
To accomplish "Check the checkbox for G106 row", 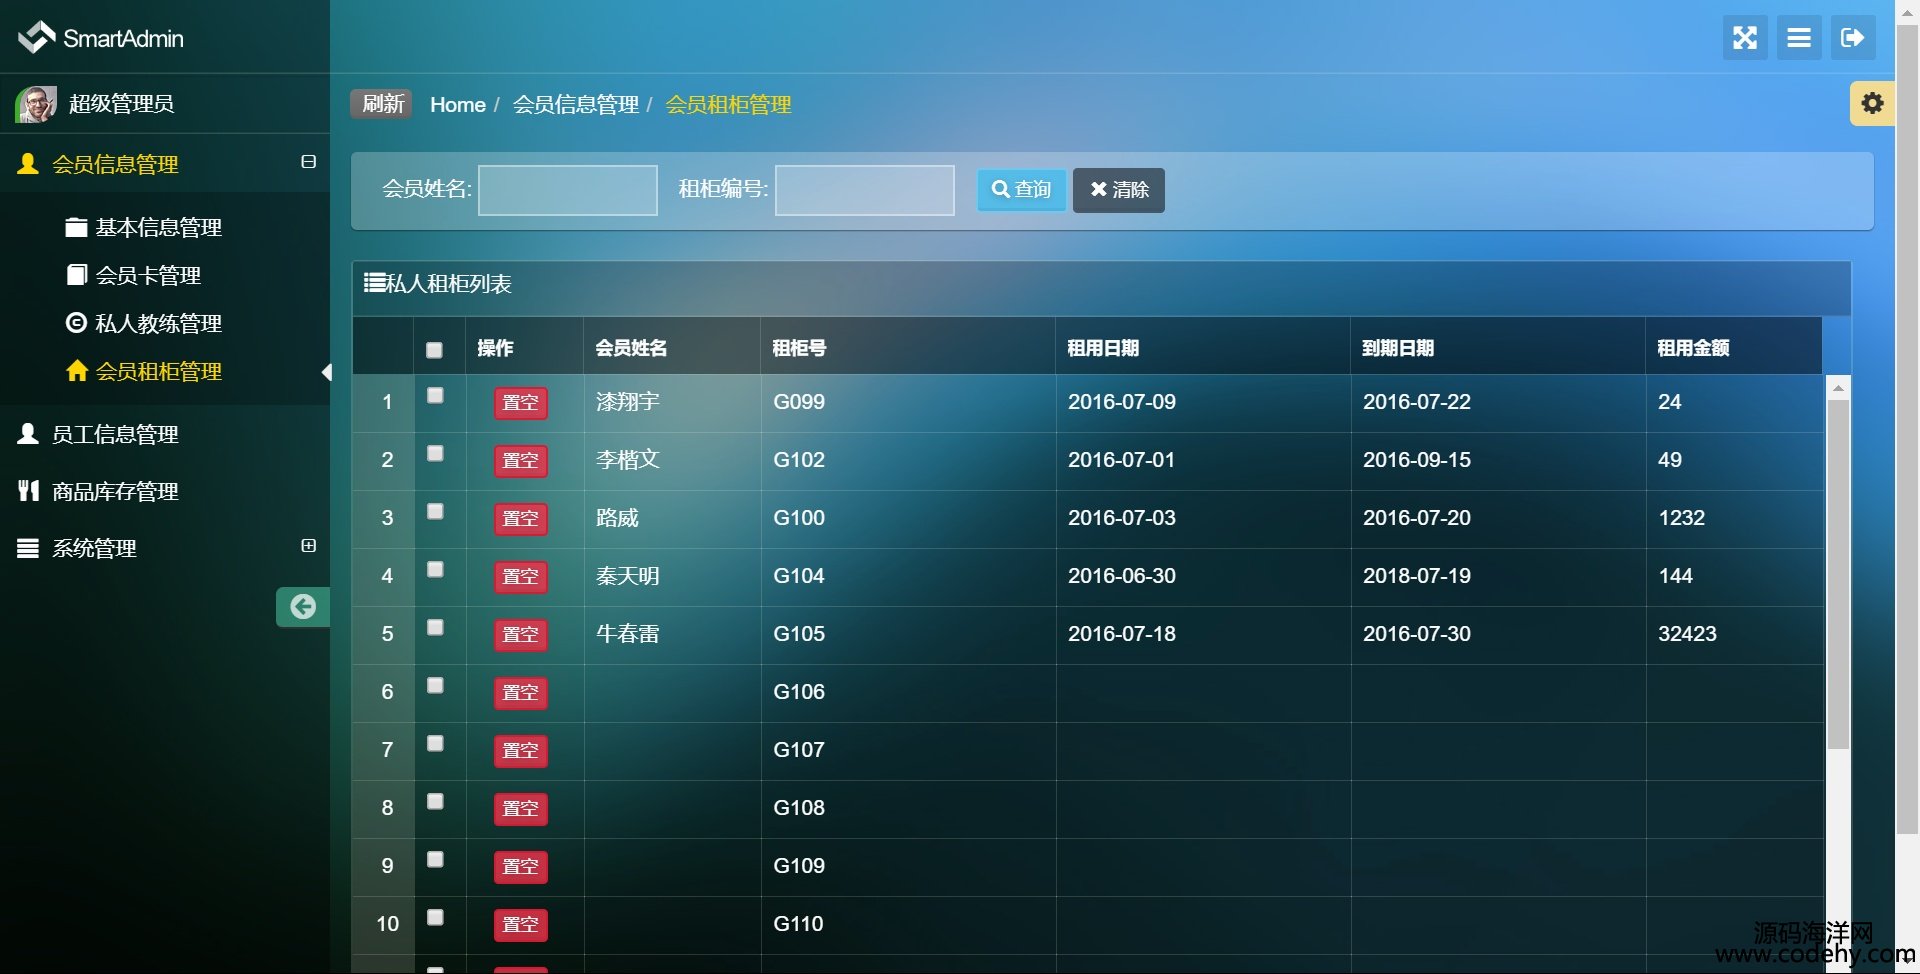I will pos(435,685).
